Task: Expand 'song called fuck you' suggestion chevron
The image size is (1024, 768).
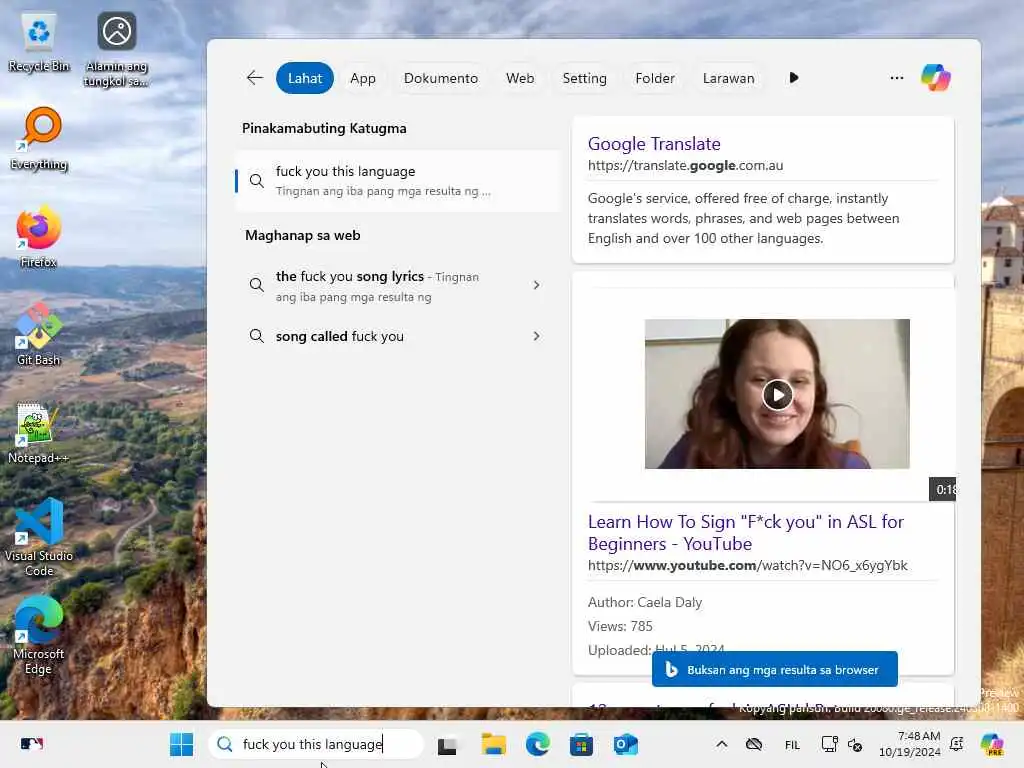Action: (536, 336)
